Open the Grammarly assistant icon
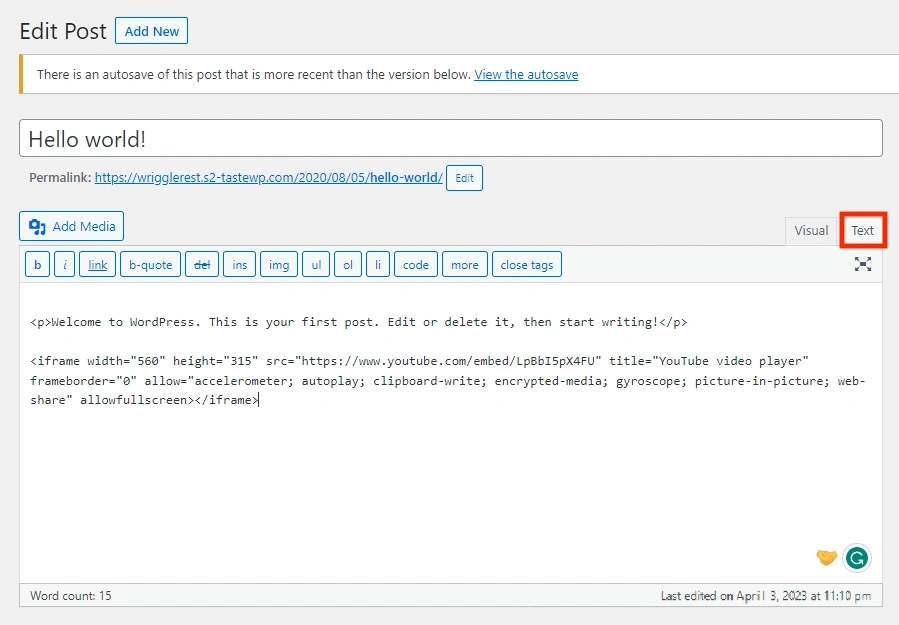This screenshot has width=899, height=625. (857, 558)
